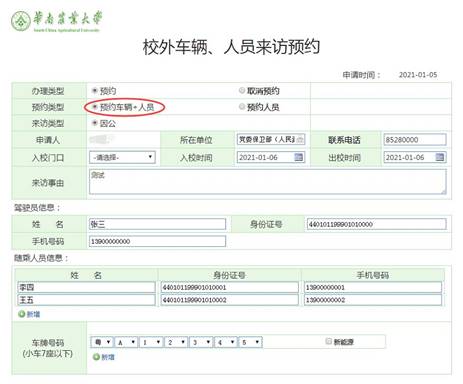The width and height of the screenshot is (463, 384).
Task: Click the 入校时间 date field
Action: [x=271, y=157]
